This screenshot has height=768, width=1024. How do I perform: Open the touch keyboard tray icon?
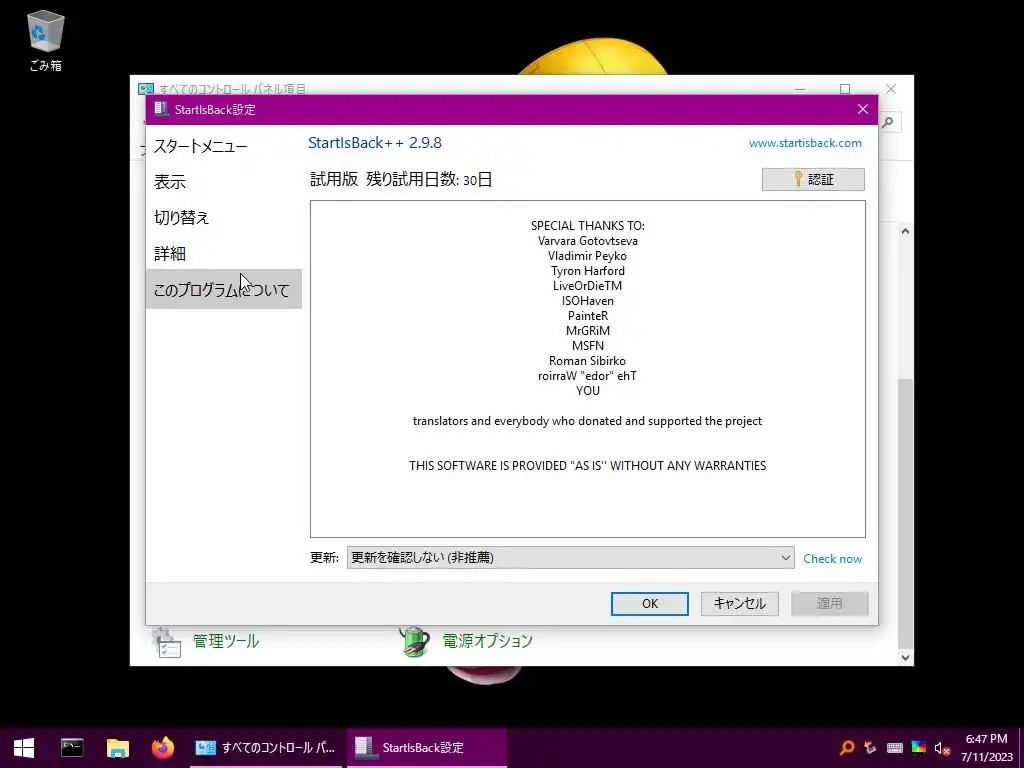895,748
